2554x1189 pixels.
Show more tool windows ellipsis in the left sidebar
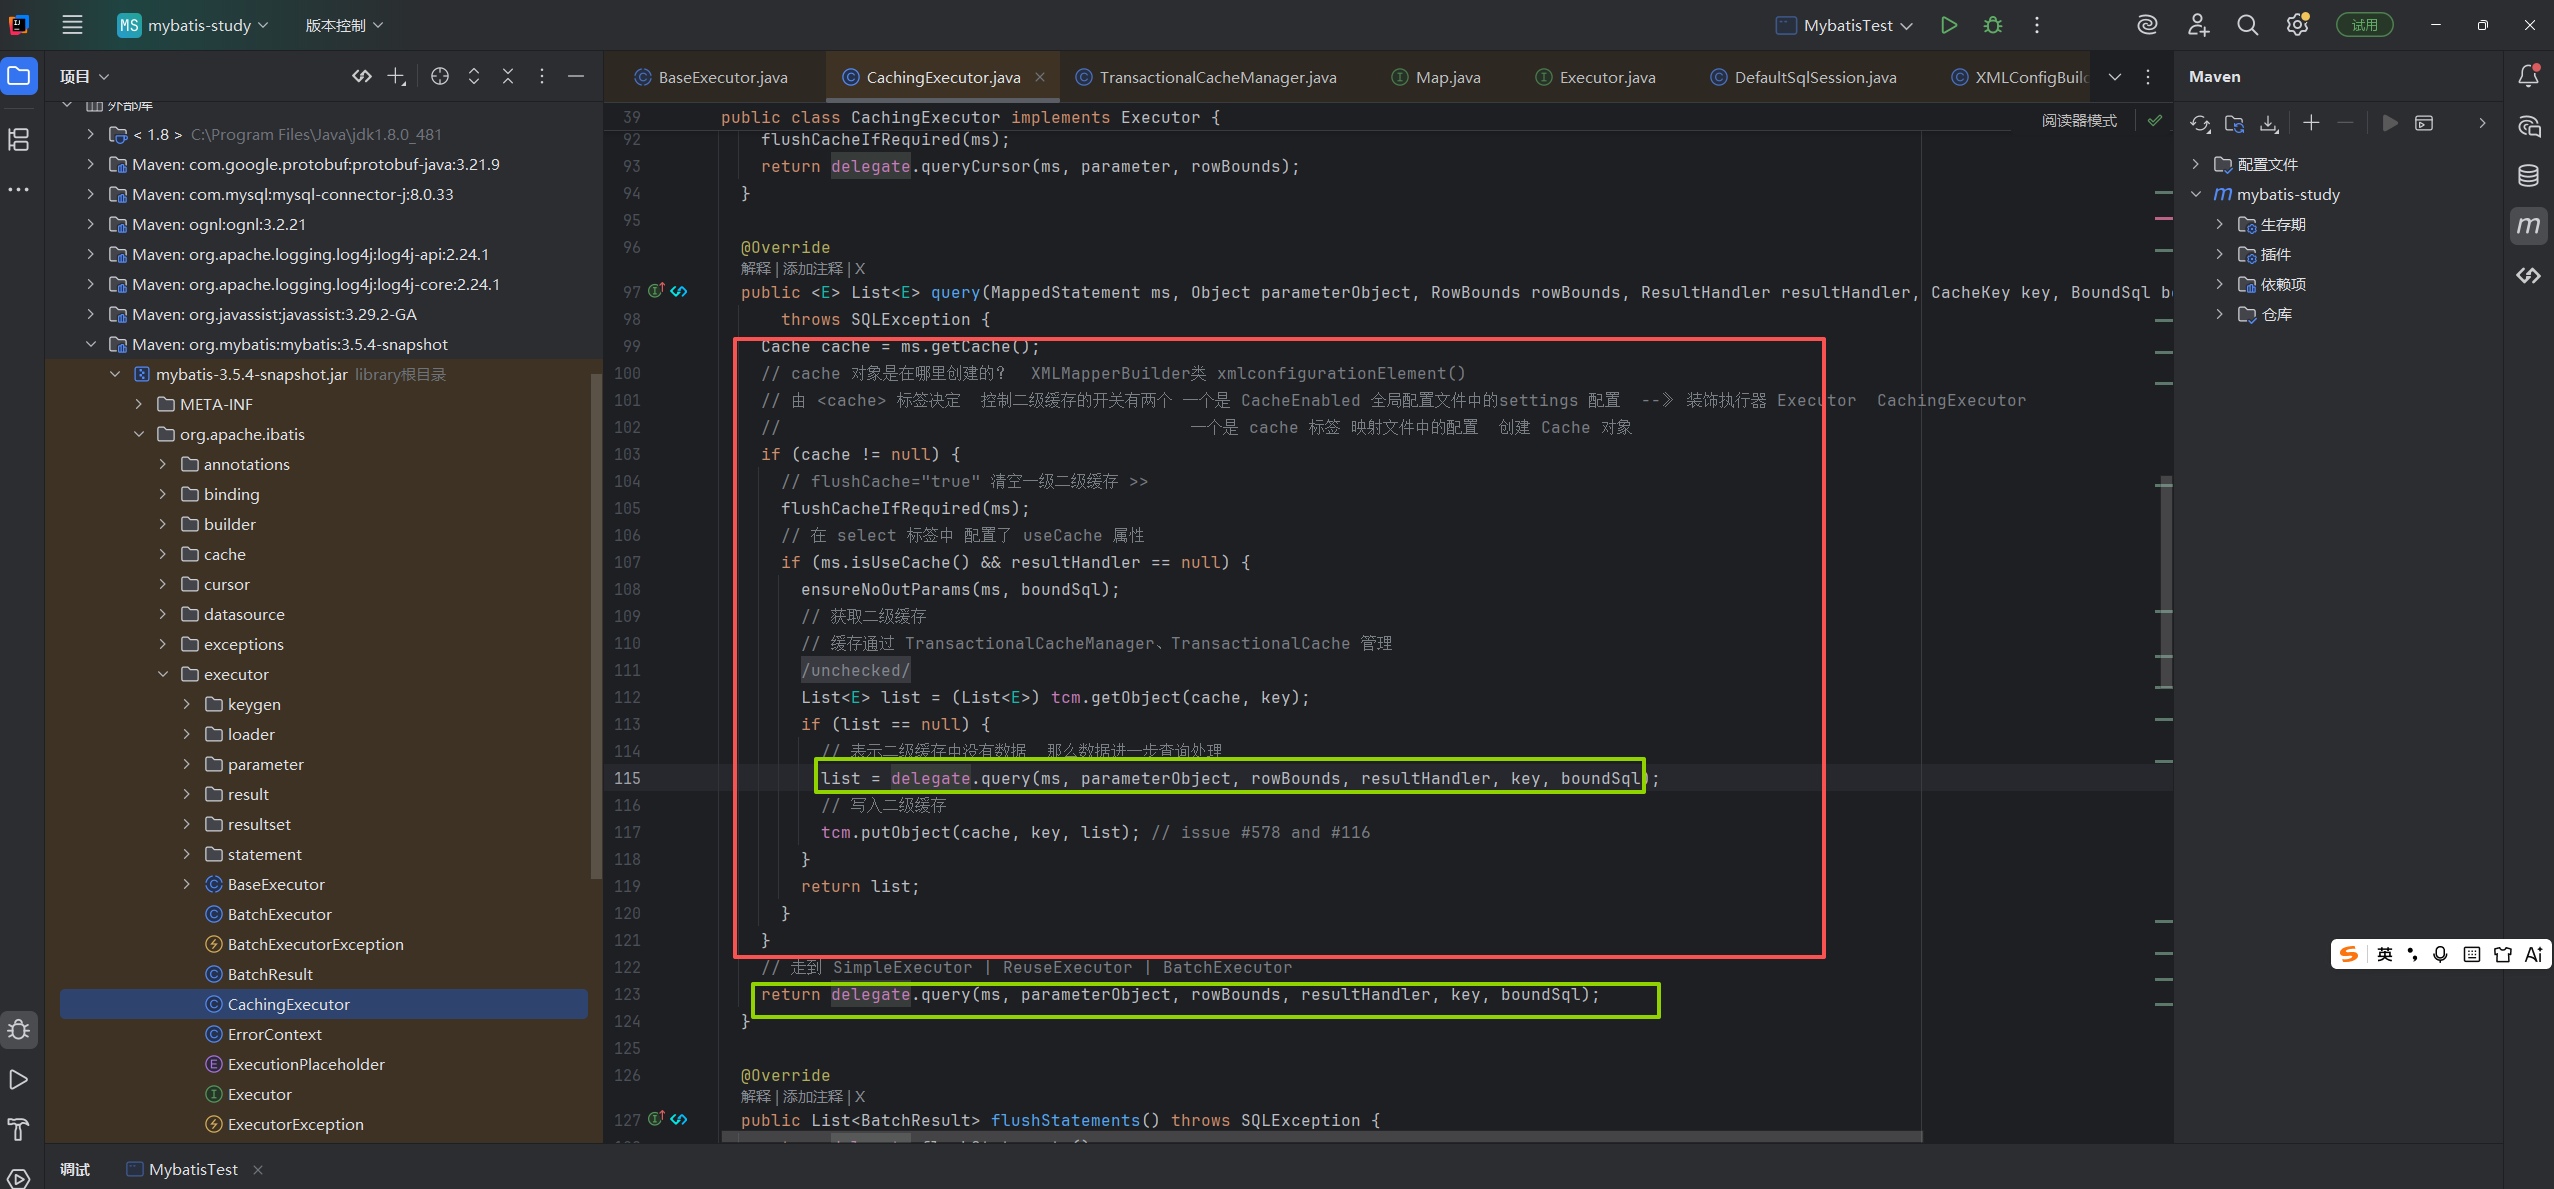coord(19,189)
